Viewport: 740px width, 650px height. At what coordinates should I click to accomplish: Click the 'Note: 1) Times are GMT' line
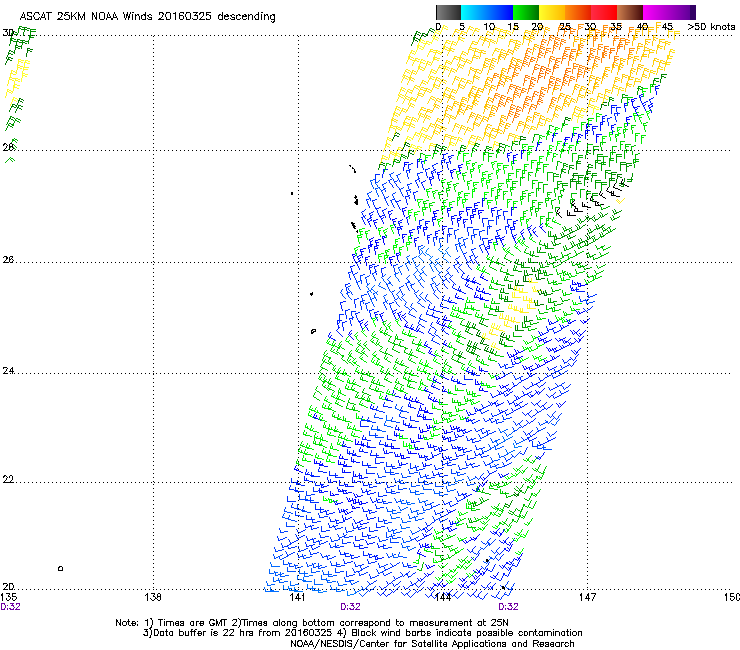(x=311, y=623)
